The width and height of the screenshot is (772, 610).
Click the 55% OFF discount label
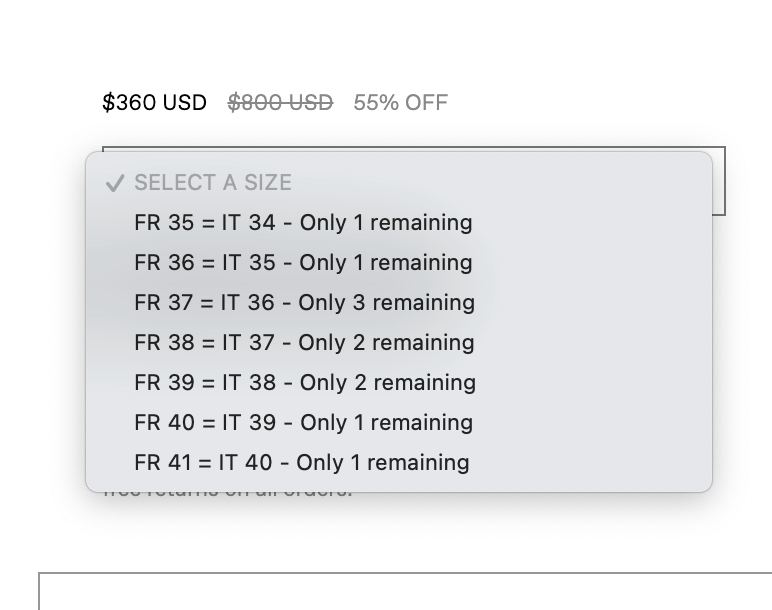pyautogui.click(x=400, y=102)
